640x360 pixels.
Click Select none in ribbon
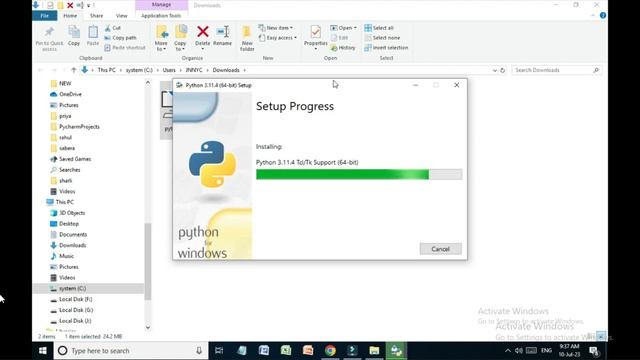[382, 38]
